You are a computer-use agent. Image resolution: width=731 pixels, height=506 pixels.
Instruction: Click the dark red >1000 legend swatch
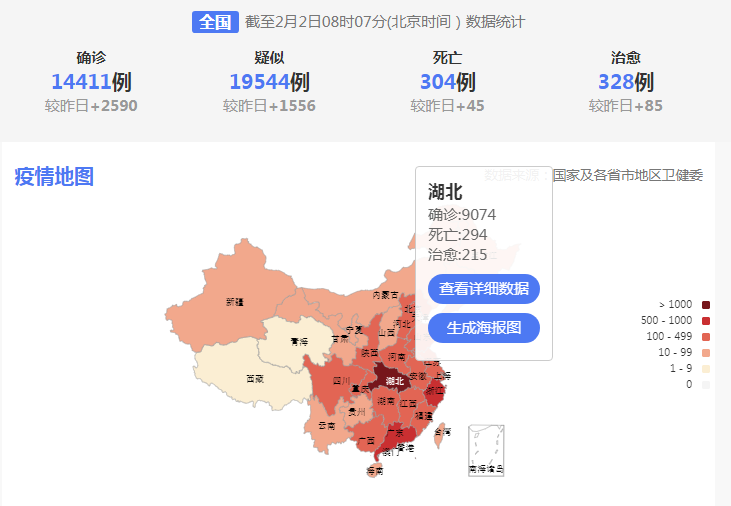point(706,305)
